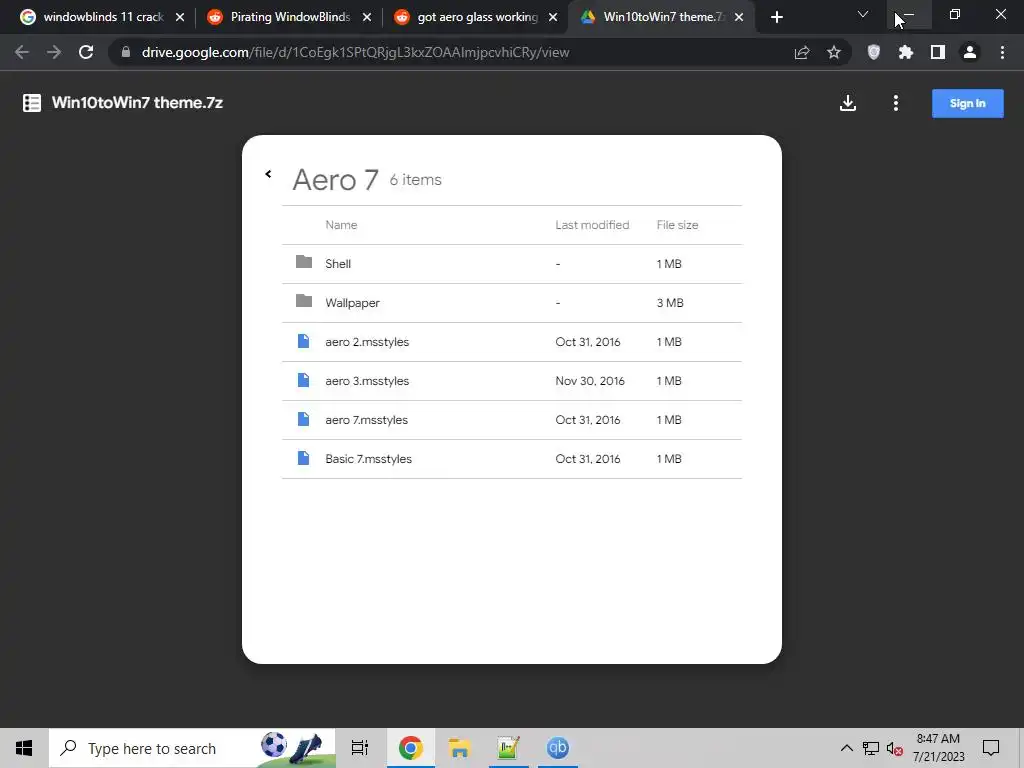Bookmark this page with the star
The width and height of the screenshot is (1024, 768).
834,52
